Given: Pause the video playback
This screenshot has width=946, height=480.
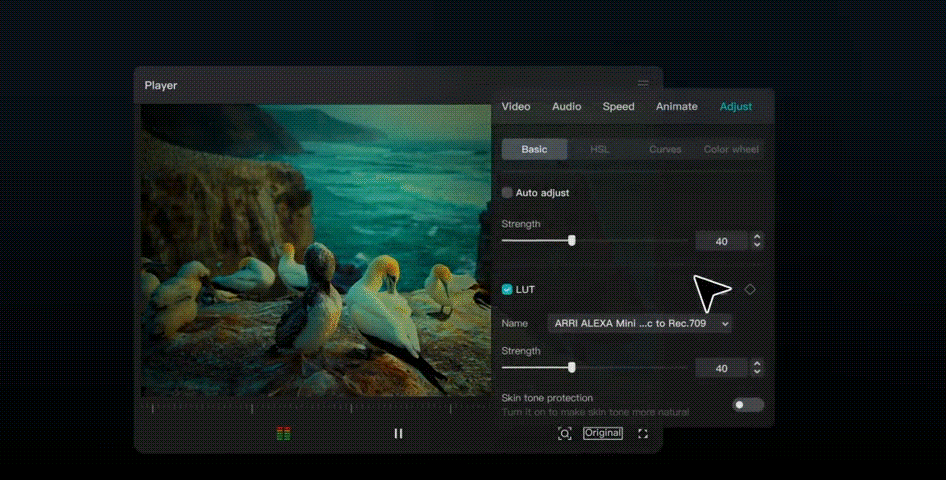Looking at the screenshot, I should pos(398,434).
